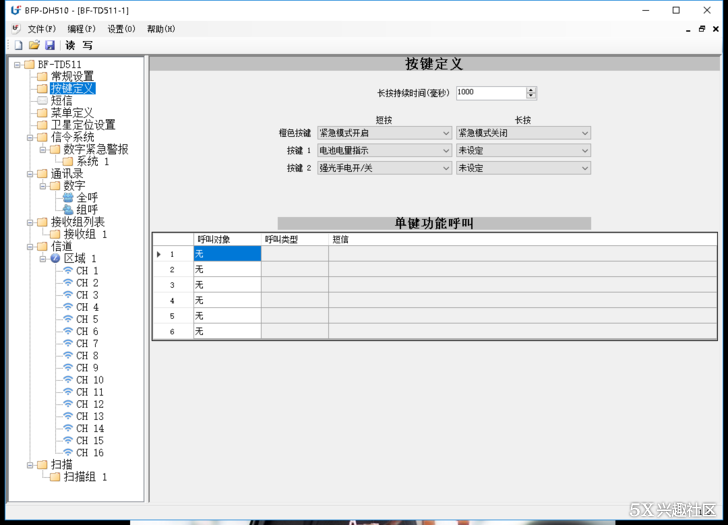Click the New file toolbar icon
This screenshot has height=525, width=728.
(18, 45)
